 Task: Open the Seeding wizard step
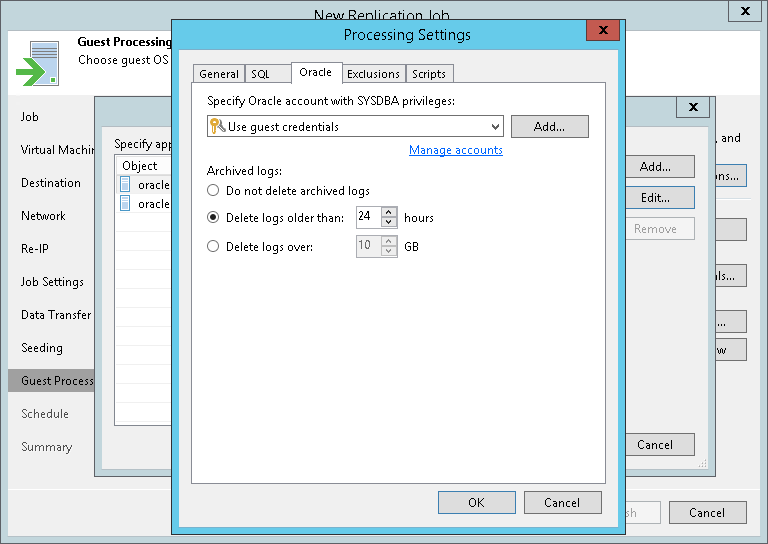(x=42, y=348)
